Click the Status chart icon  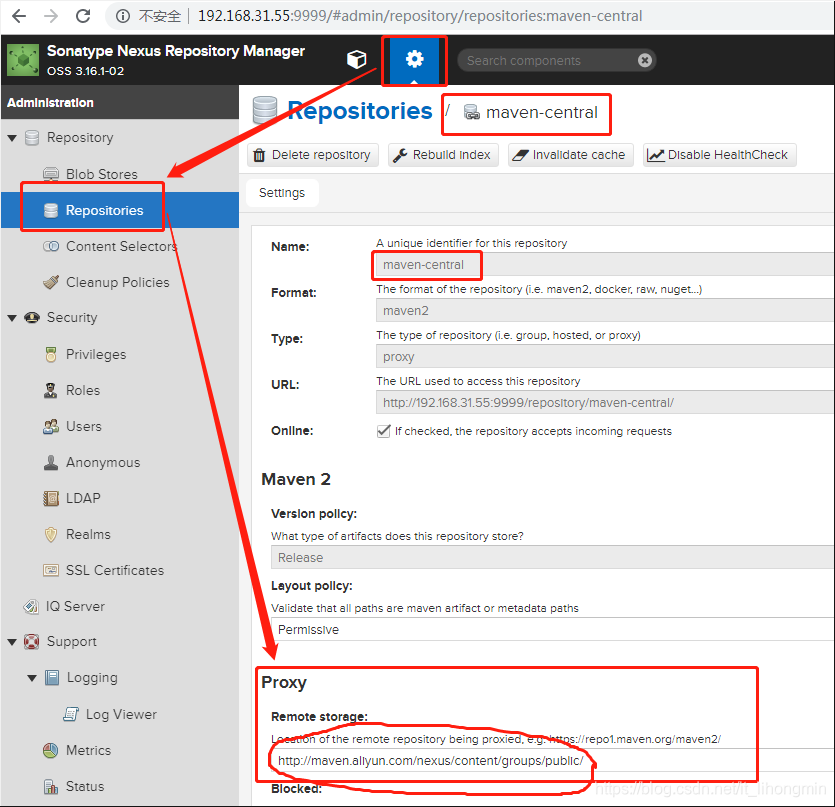click(x=51, y=786)
